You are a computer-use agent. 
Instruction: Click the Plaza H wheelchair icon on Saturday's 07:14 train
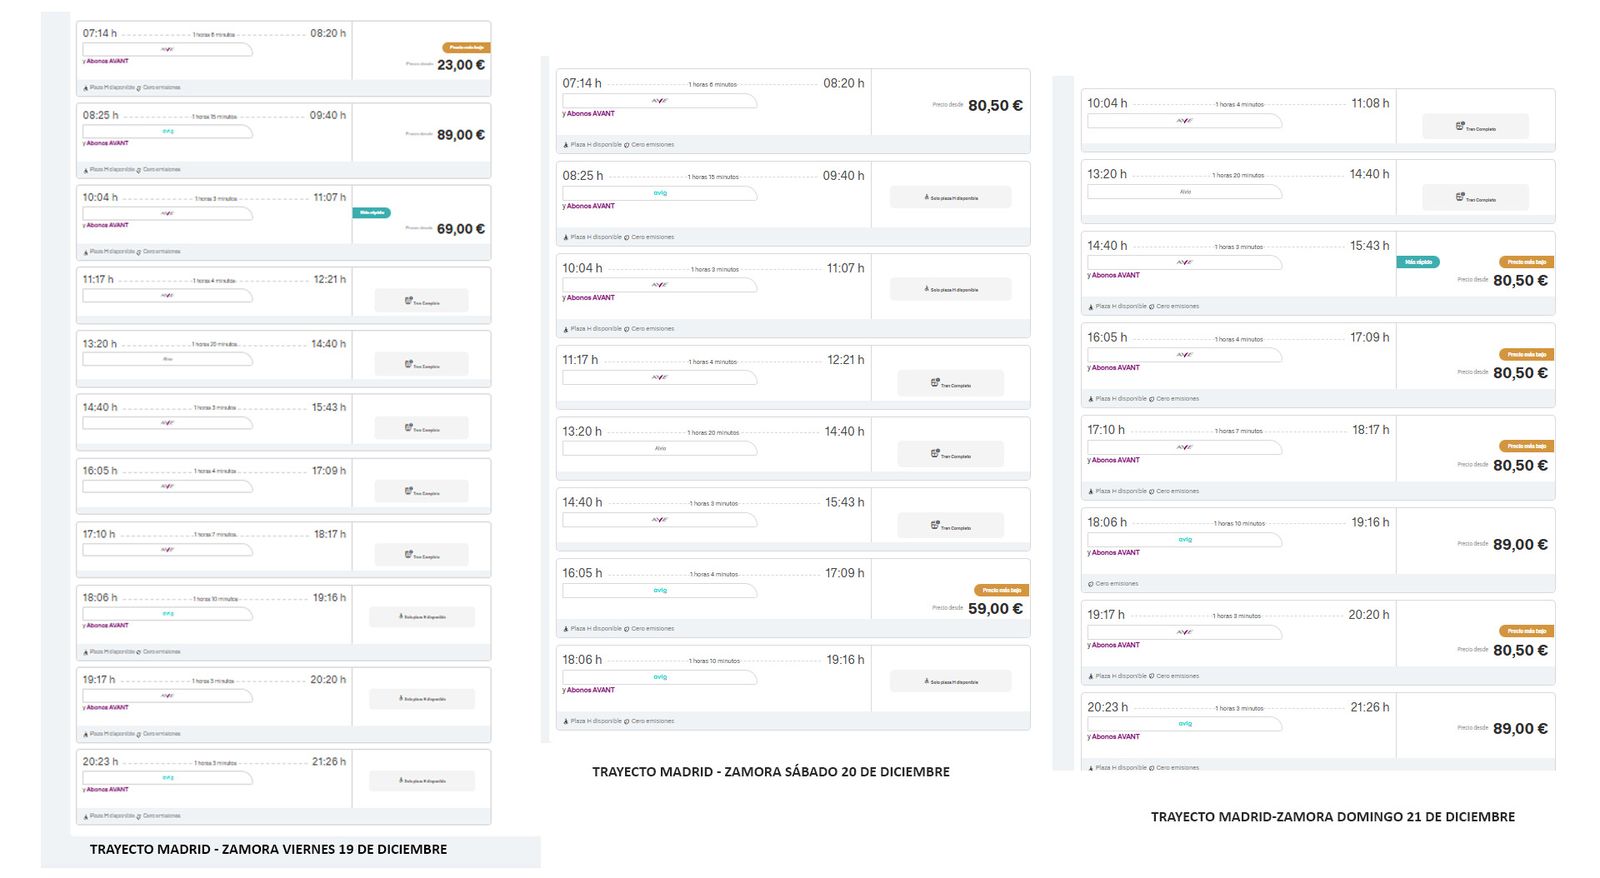click(x=565, y=145)
